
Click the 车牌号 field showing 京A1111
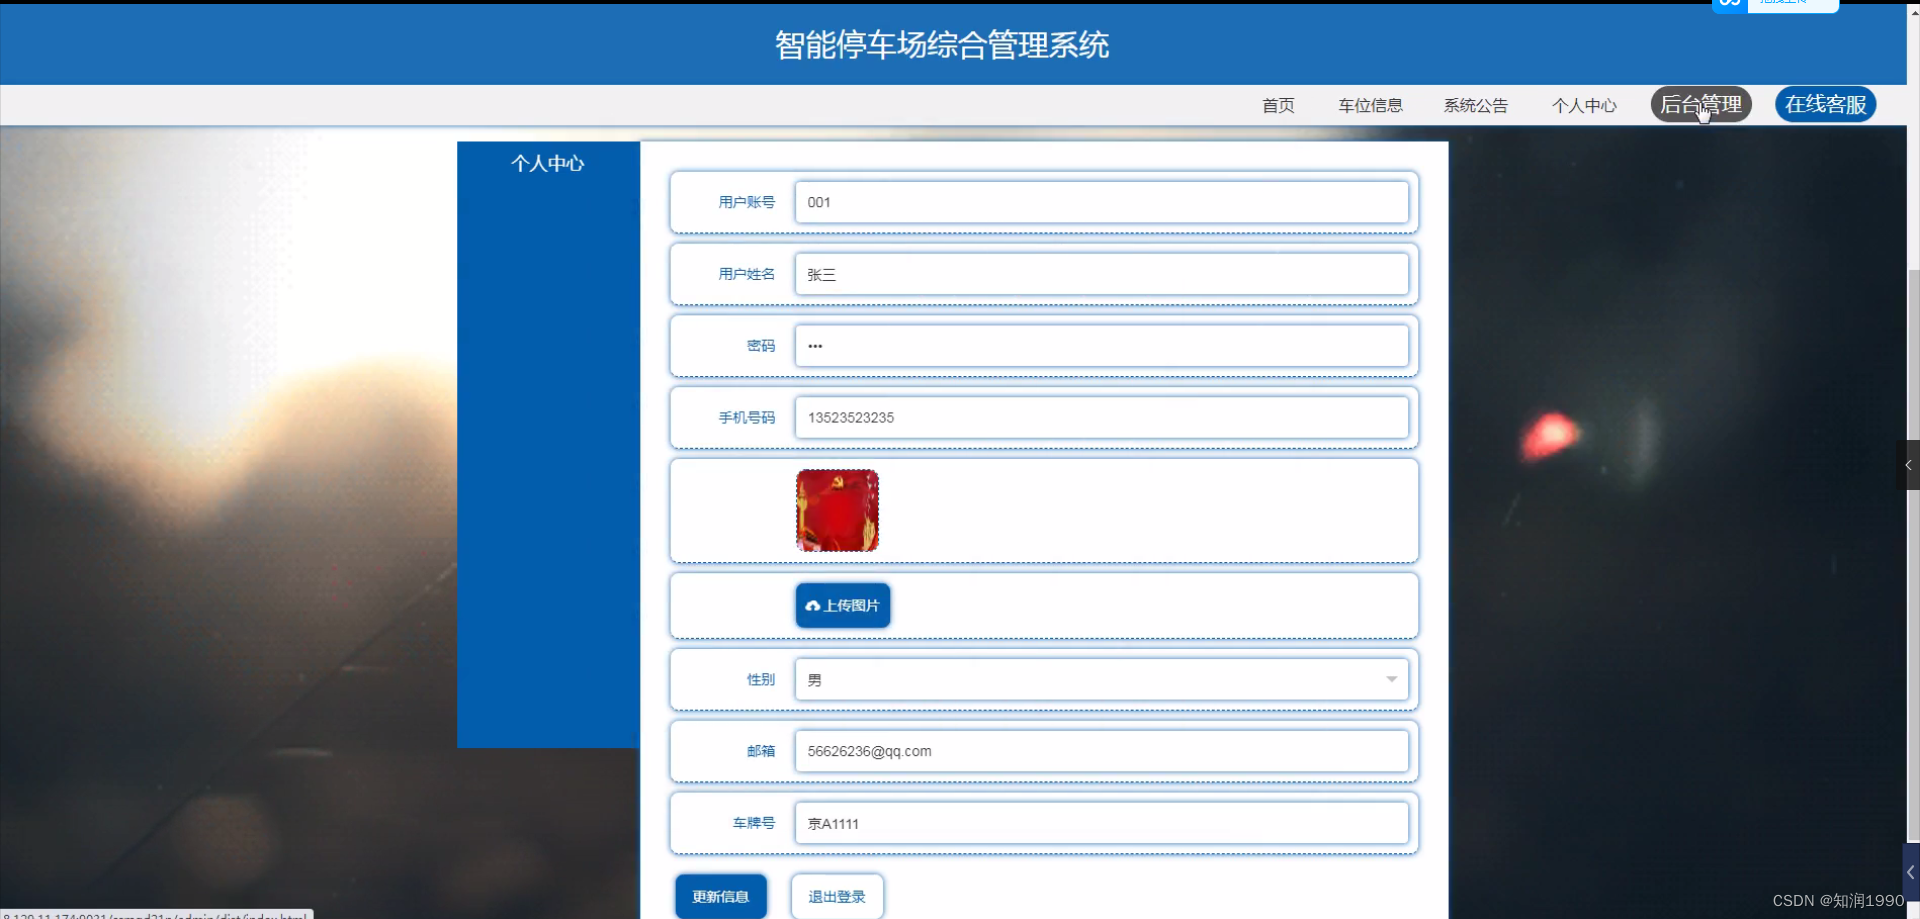[1100, 823]
